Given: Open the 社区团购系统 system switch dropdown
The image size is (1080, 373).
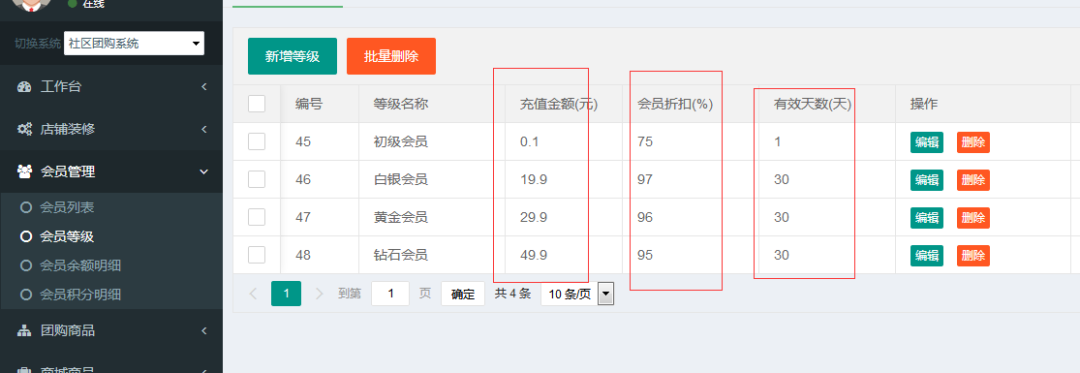Looking at the screenshot, I should pos(134,43).
